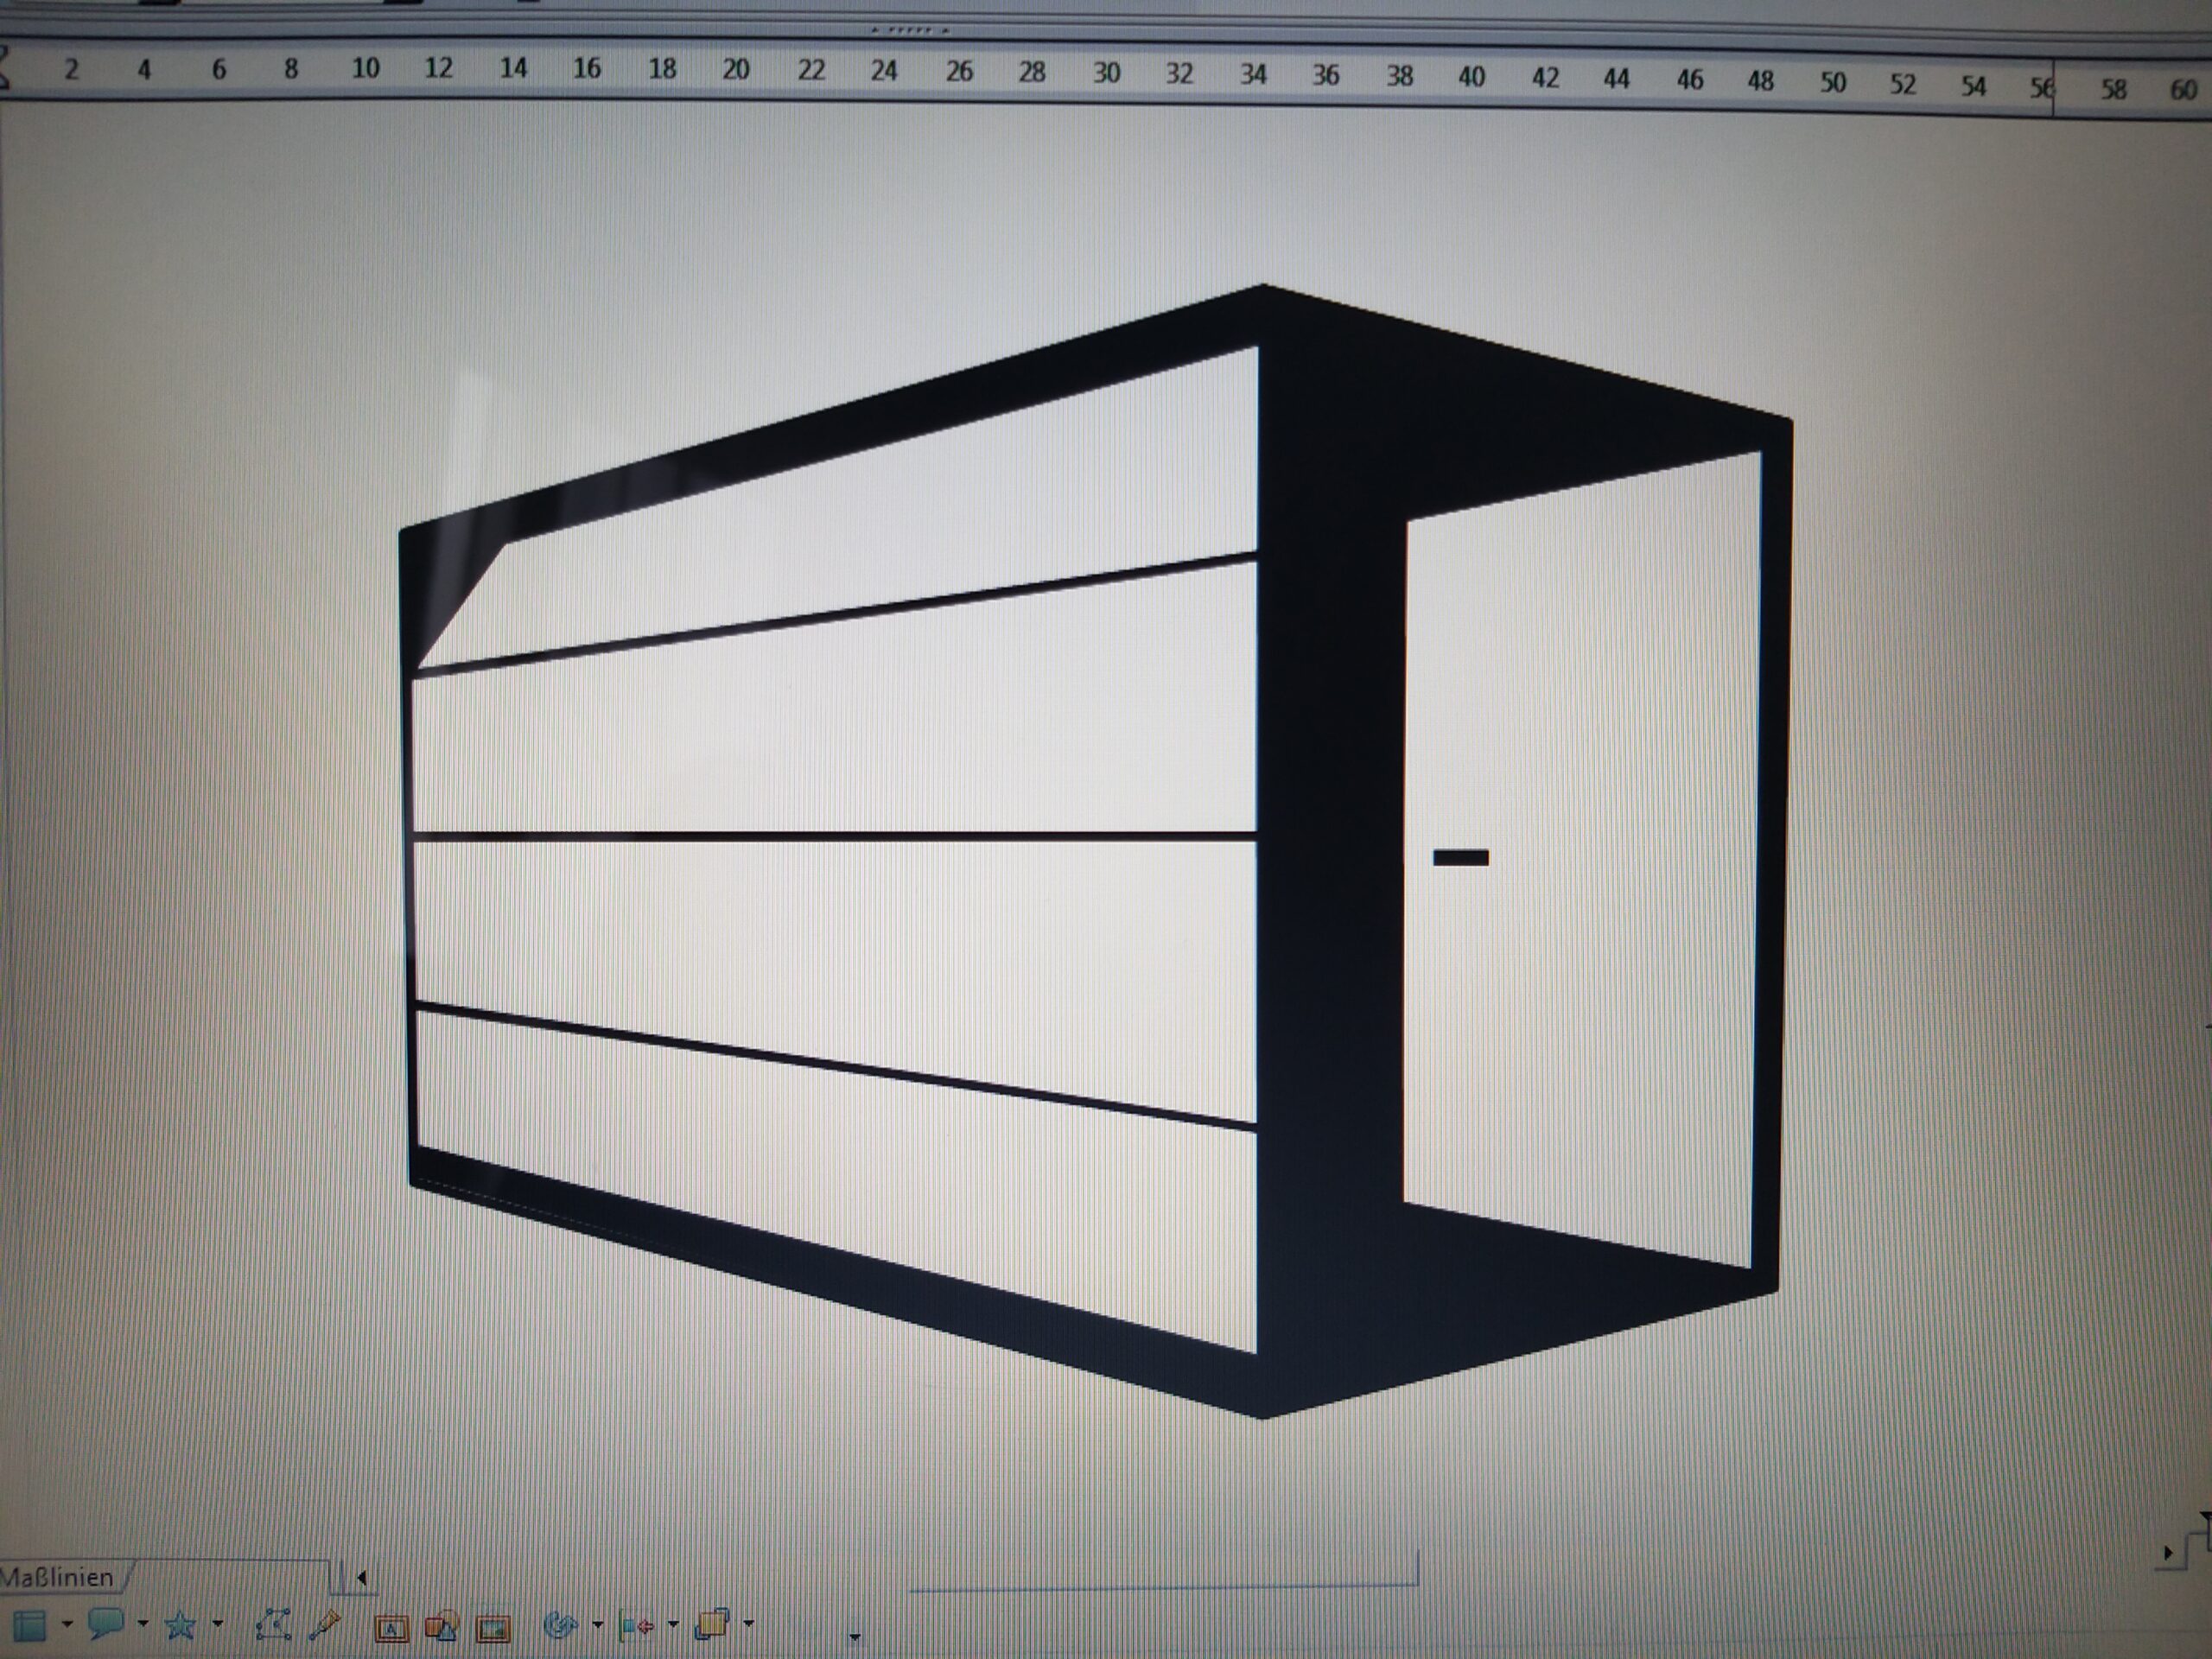Open the Flowchart shapes dropdown arrow
2212x1659 pixels.
(67, 1624)
